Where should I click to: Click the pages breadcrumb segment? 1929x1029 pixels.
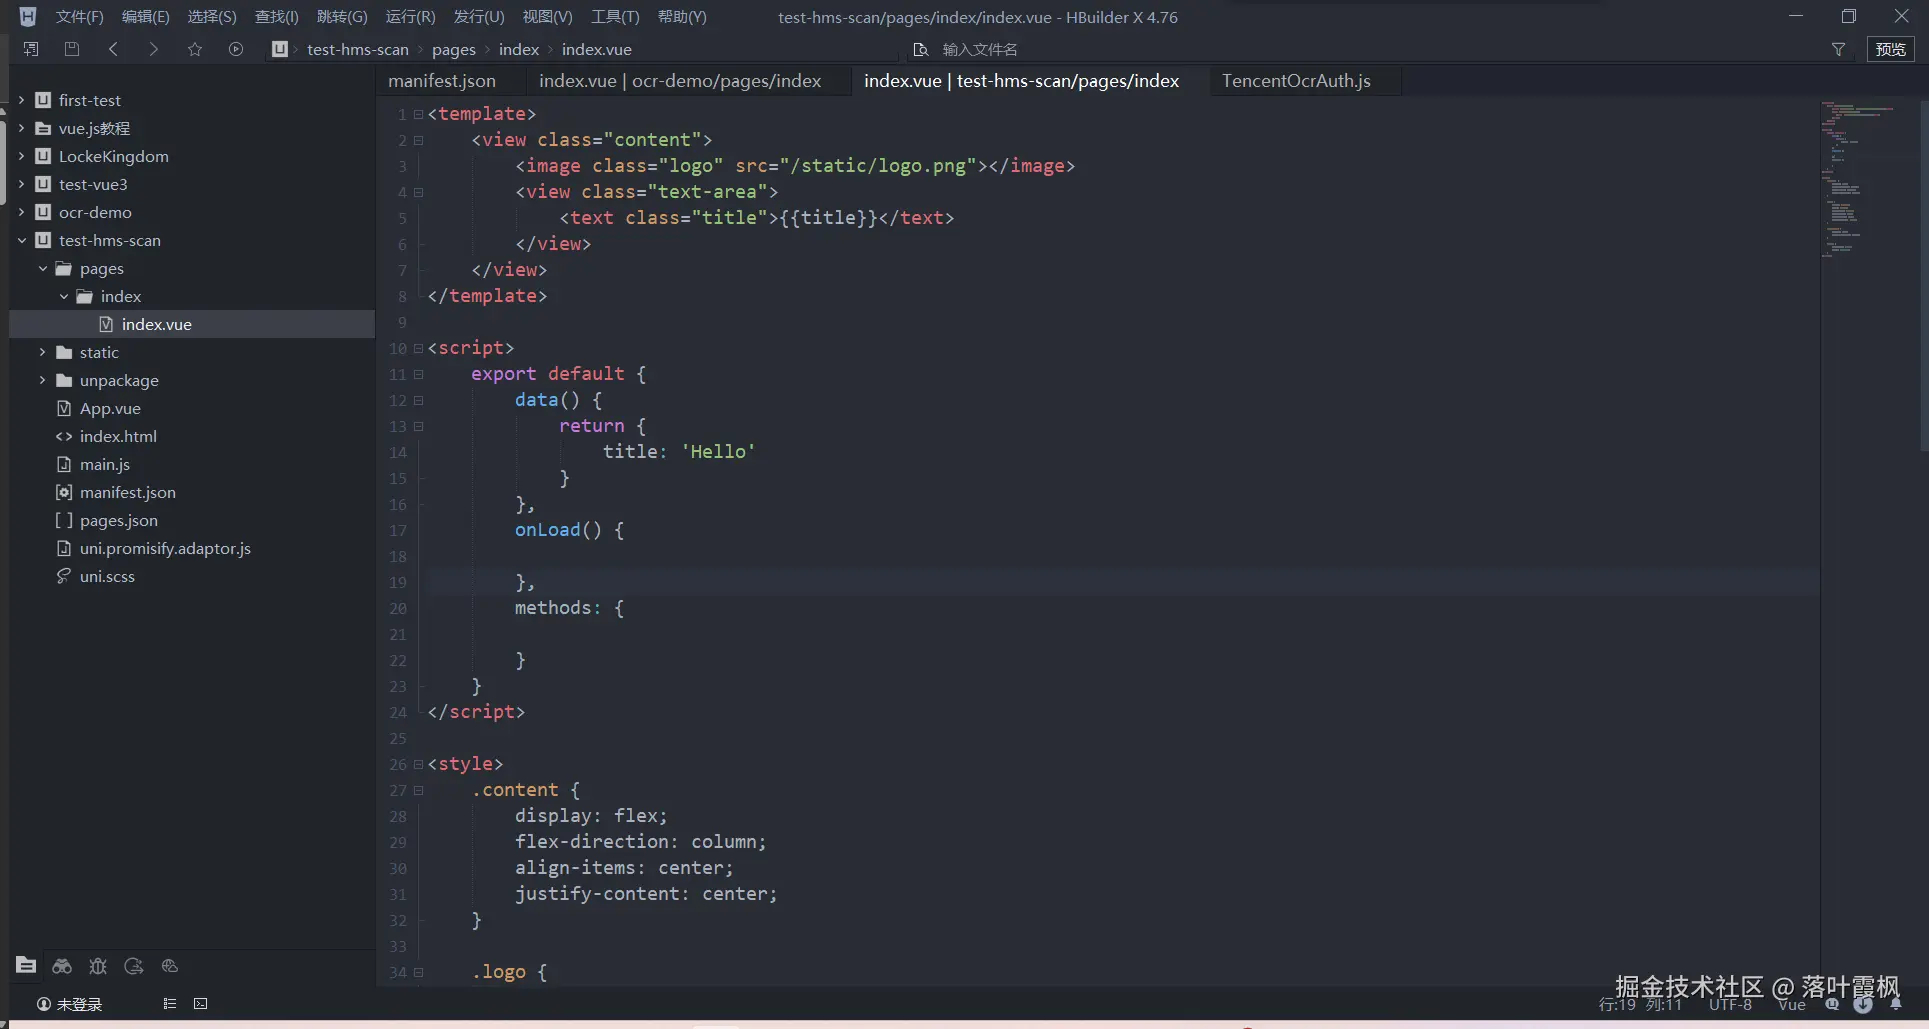tap(454, 49)
